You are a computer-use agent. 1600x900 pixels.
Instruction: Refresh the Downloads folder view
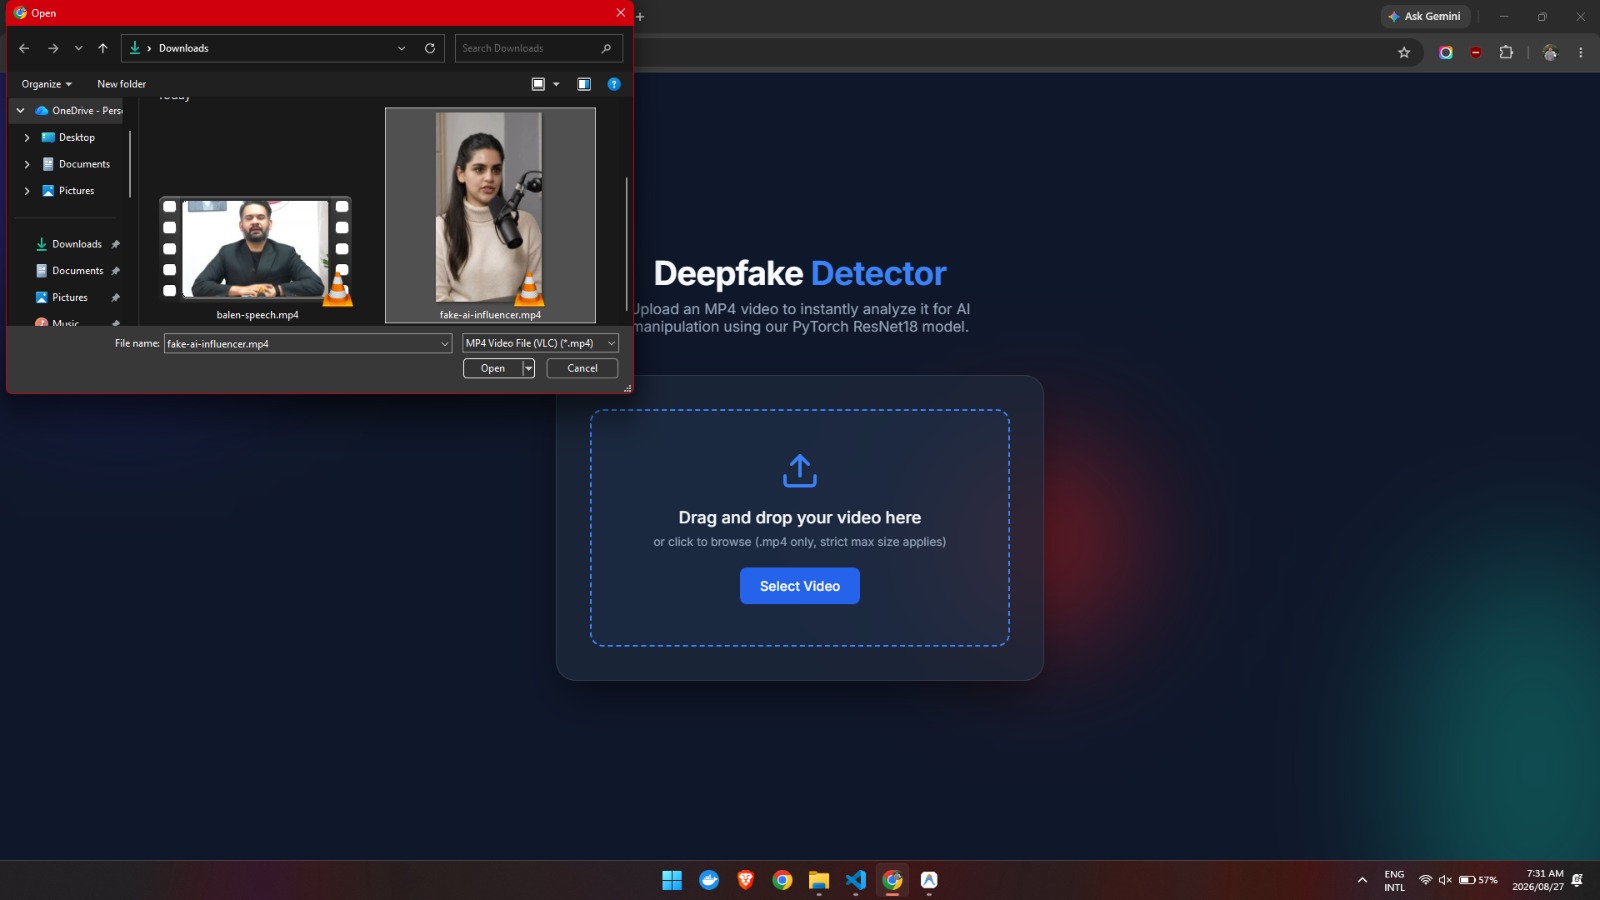click(x=430, y=48)
